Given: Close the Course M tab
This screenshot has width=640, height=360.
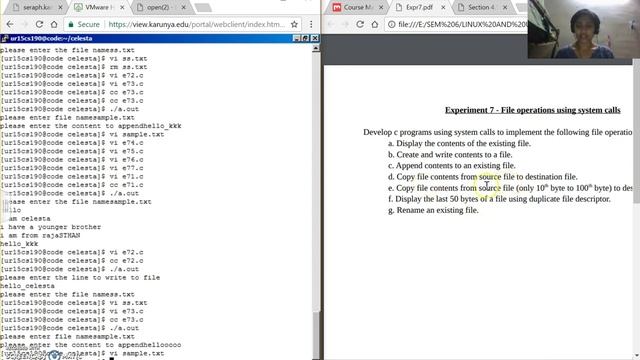Looking at the screenshot, I should pos(381,7).
